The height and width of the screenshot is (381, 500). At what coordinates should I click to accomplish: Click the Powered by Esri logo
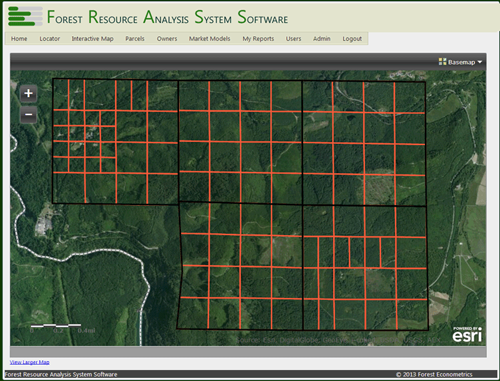(467, 334)
